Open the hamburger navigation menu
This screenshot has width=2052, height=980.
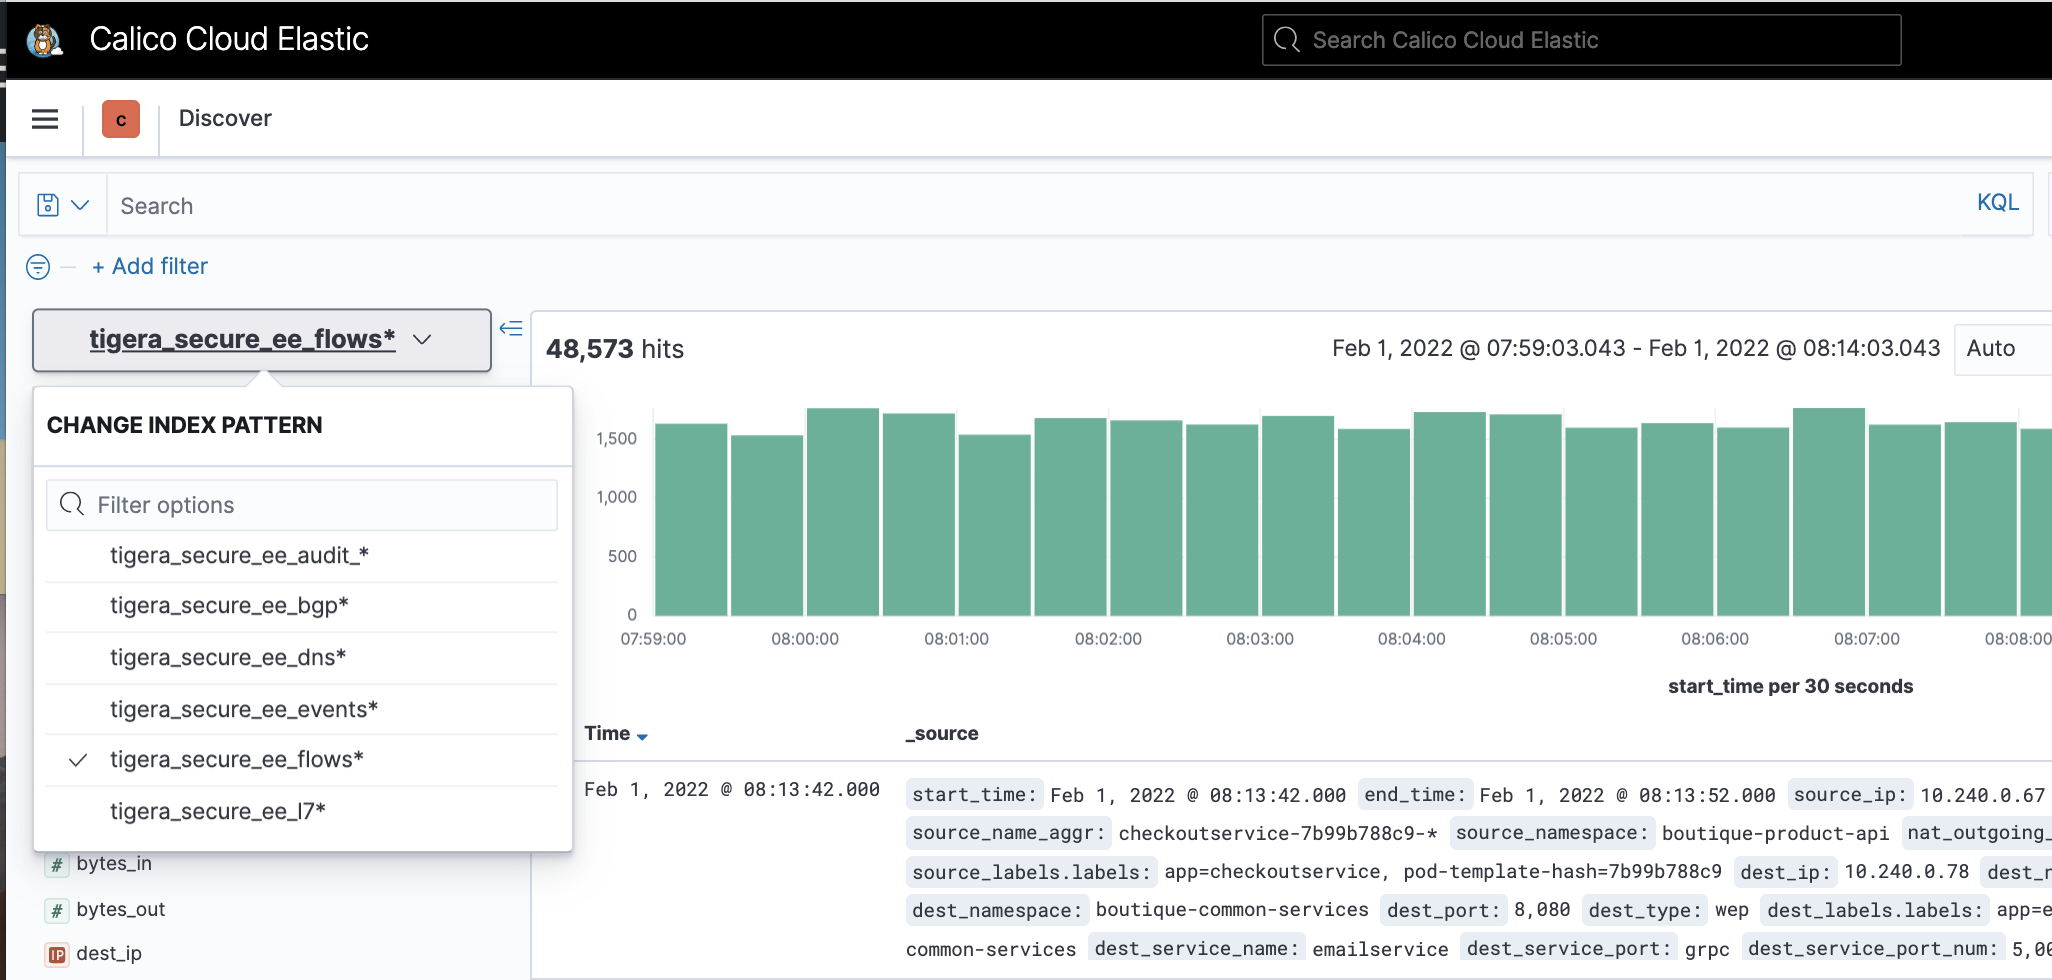[45, 120]
